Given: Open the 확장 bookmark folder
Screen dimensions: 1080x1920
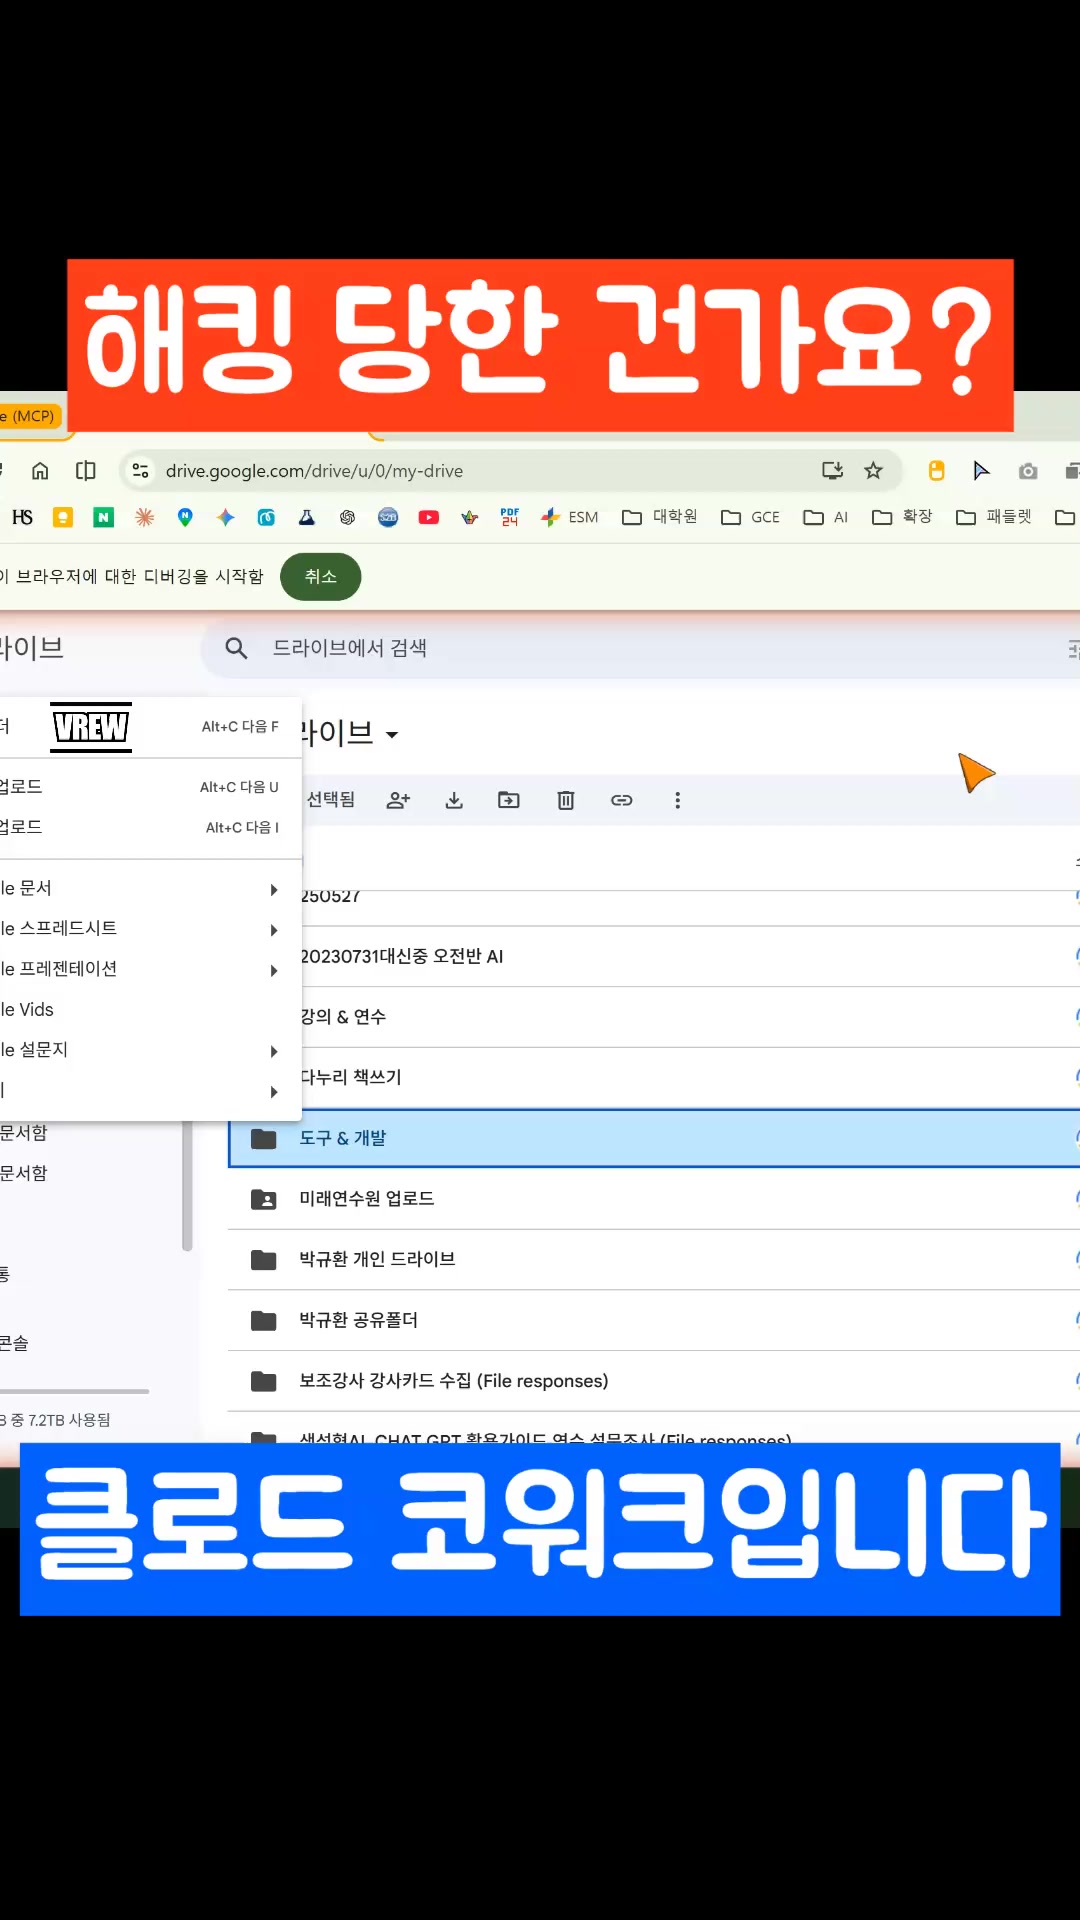Looking at the screenshot, I should point(902,517).
